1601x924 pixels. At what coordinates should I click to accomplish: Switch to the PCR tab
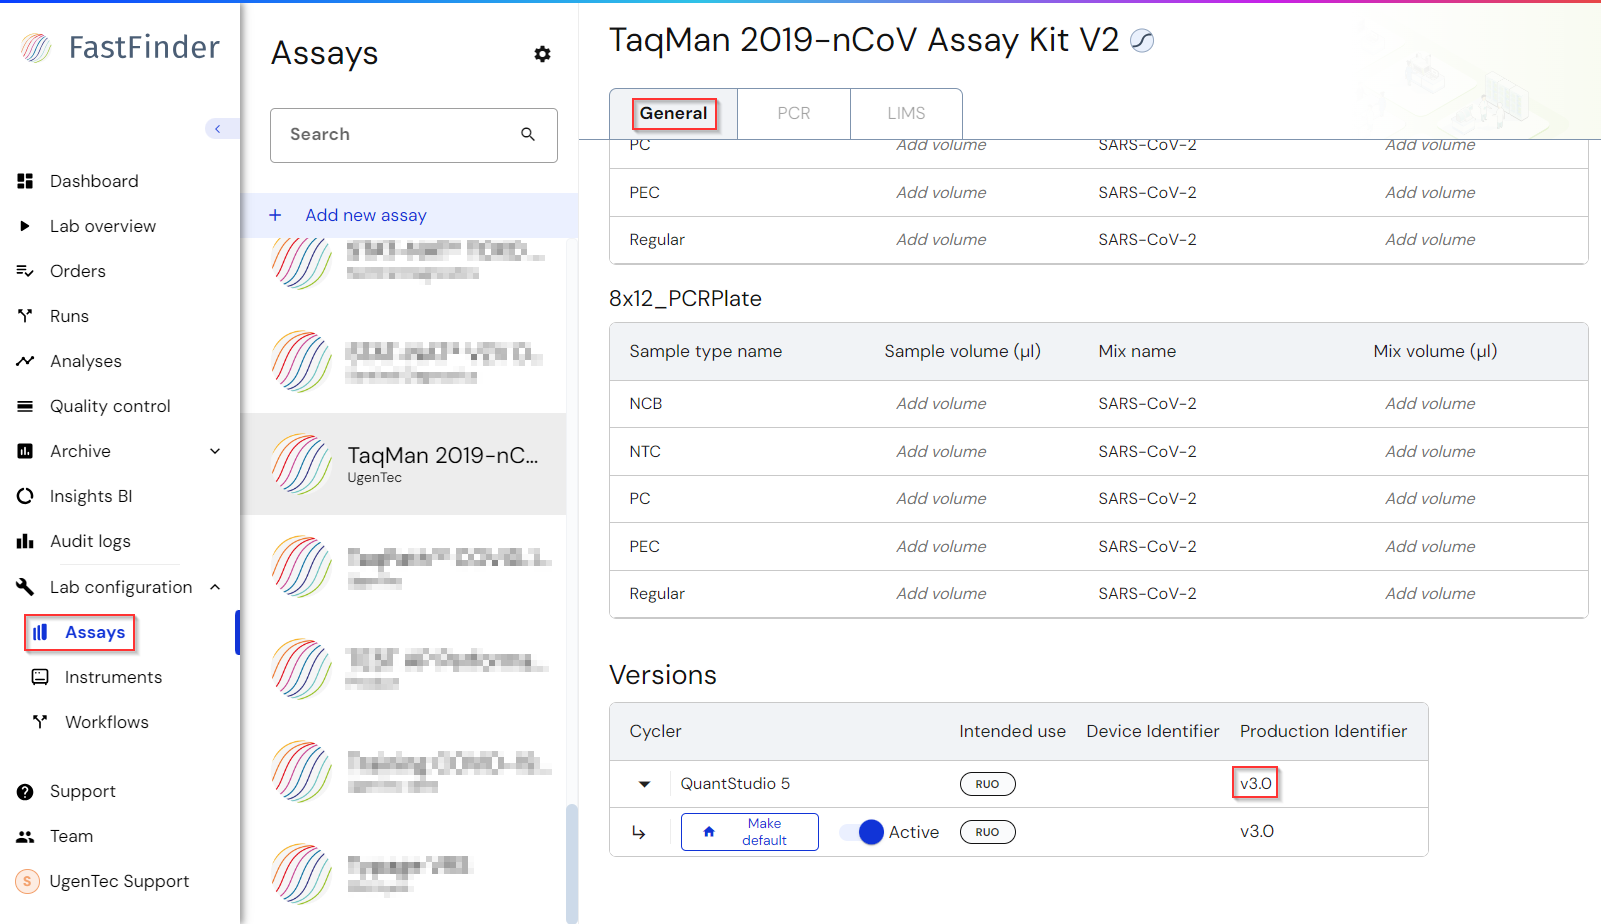[x=794, y=113]
